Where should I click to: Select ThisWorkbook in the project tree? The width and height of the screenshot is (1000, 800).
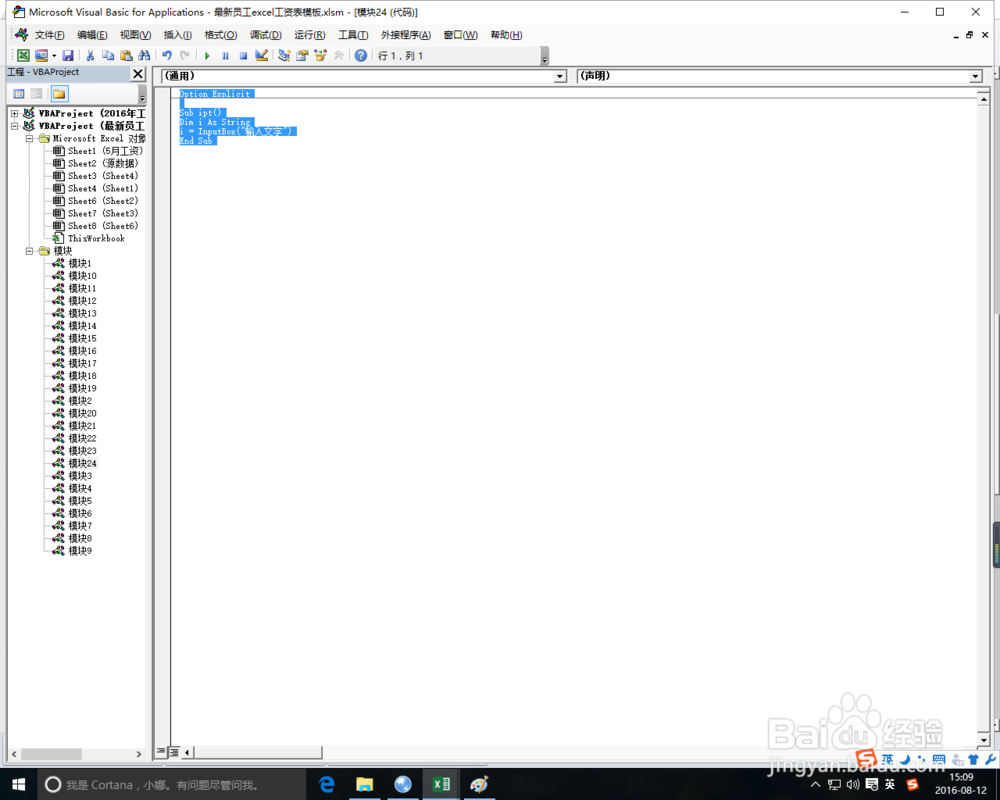tap(96, 239)
